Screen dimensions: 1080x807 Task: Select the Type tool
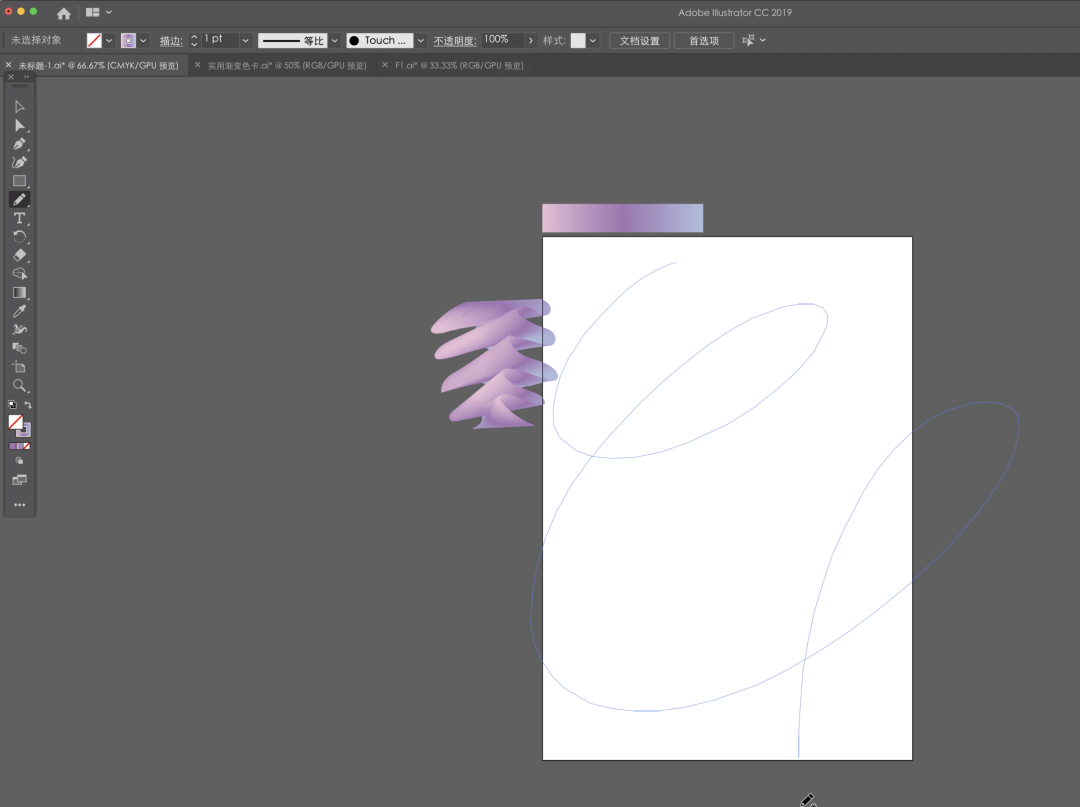19,218
